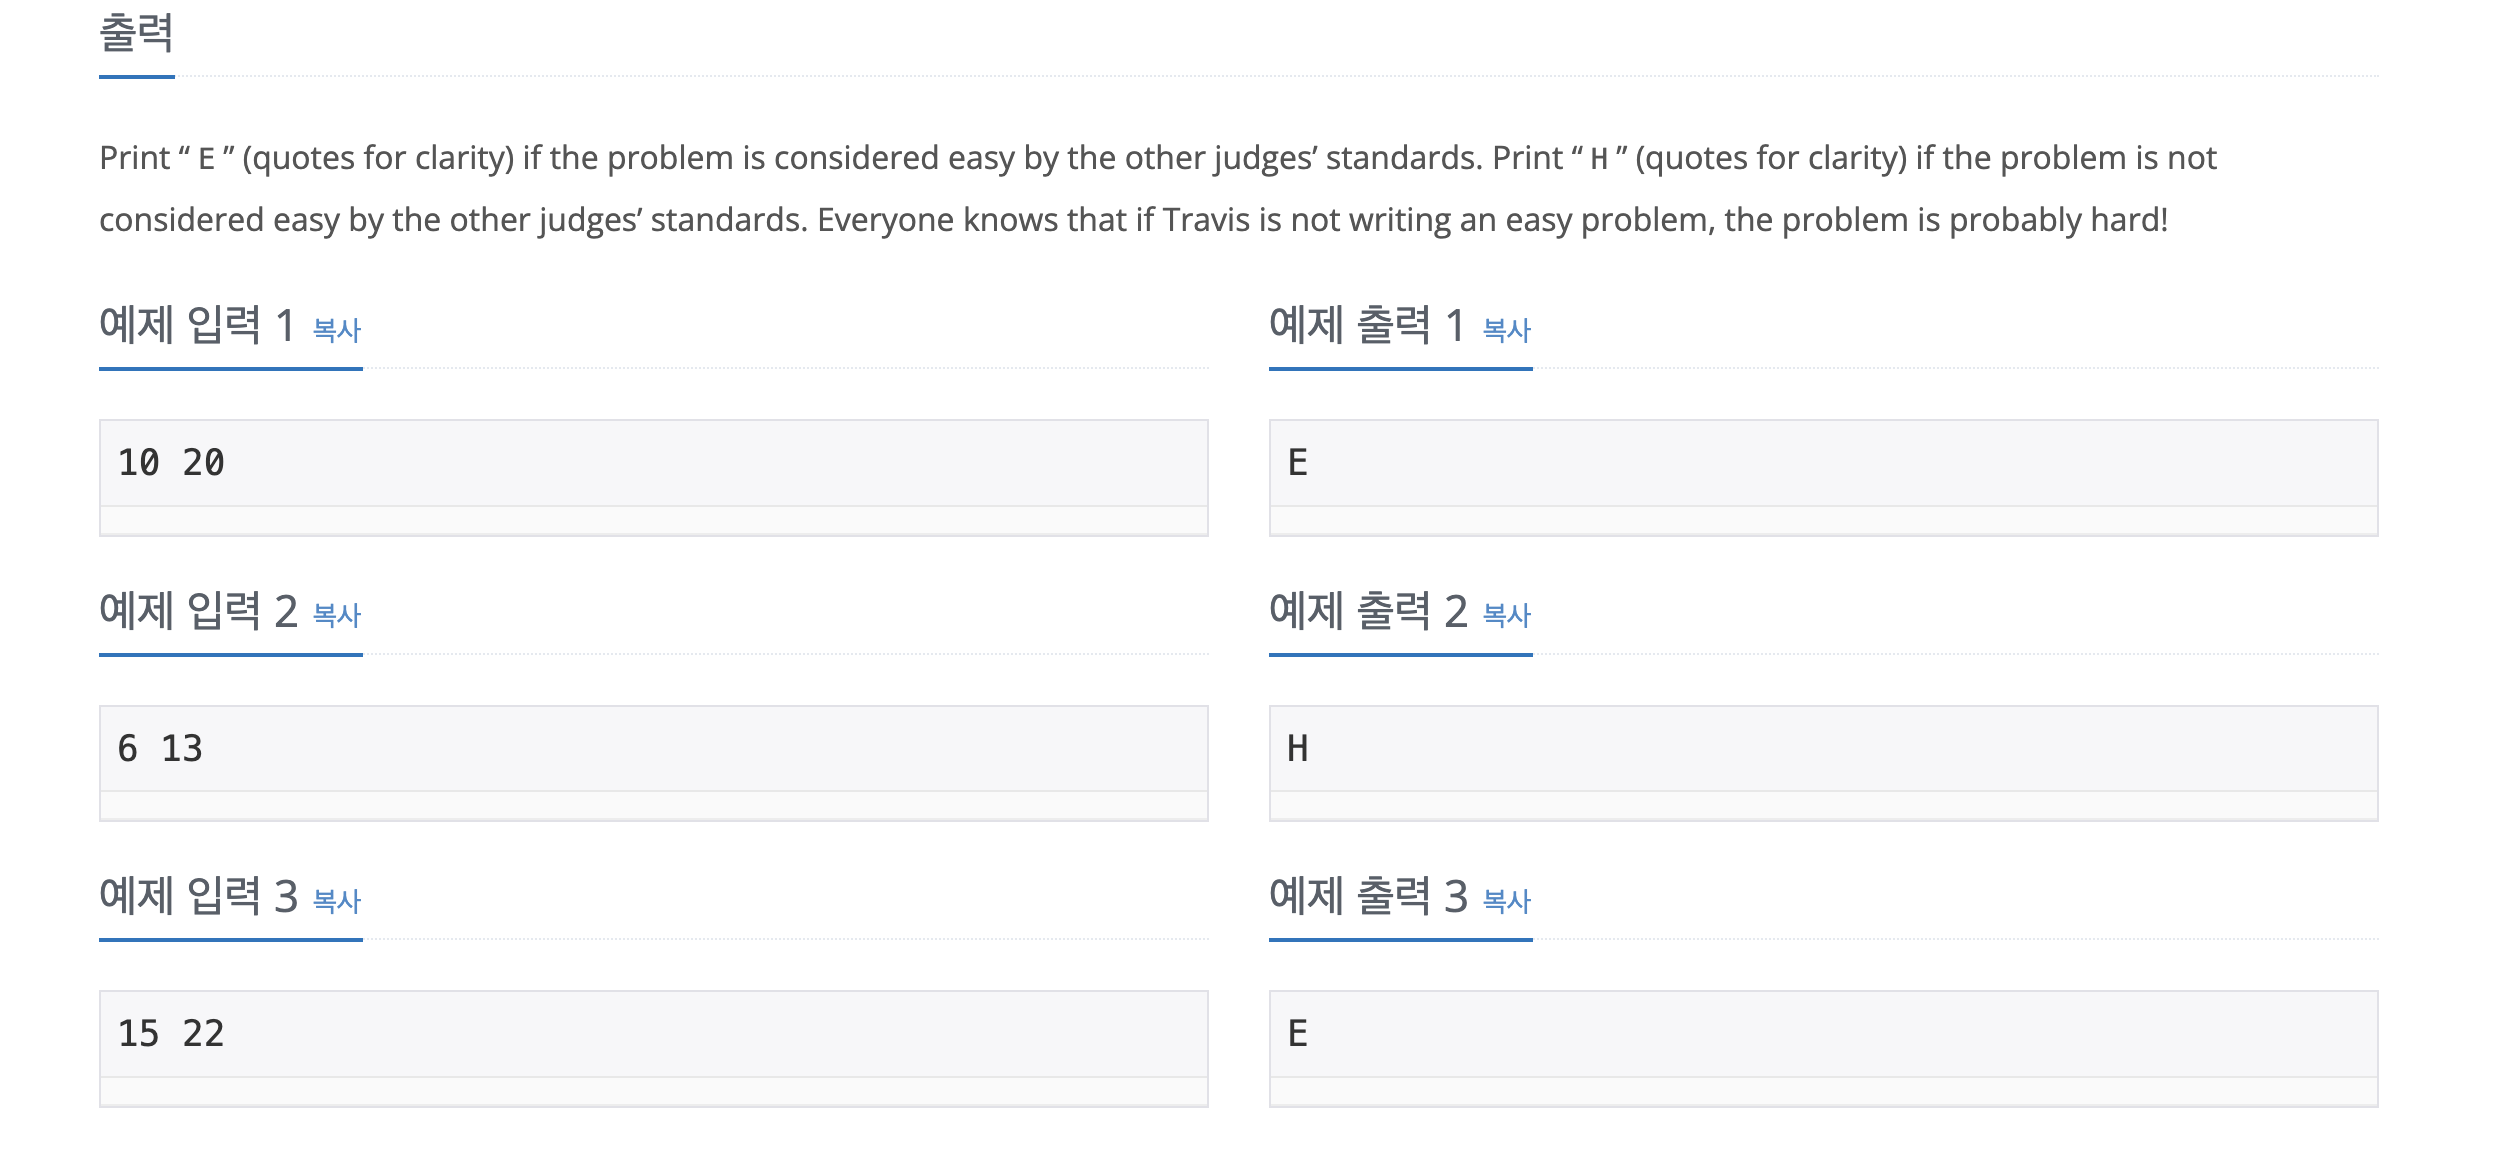The image size is (2494, 1152).
Task: Select the 예제 출력 1 box showing E
Action: pyautogui.click(x=1822, y=464)
